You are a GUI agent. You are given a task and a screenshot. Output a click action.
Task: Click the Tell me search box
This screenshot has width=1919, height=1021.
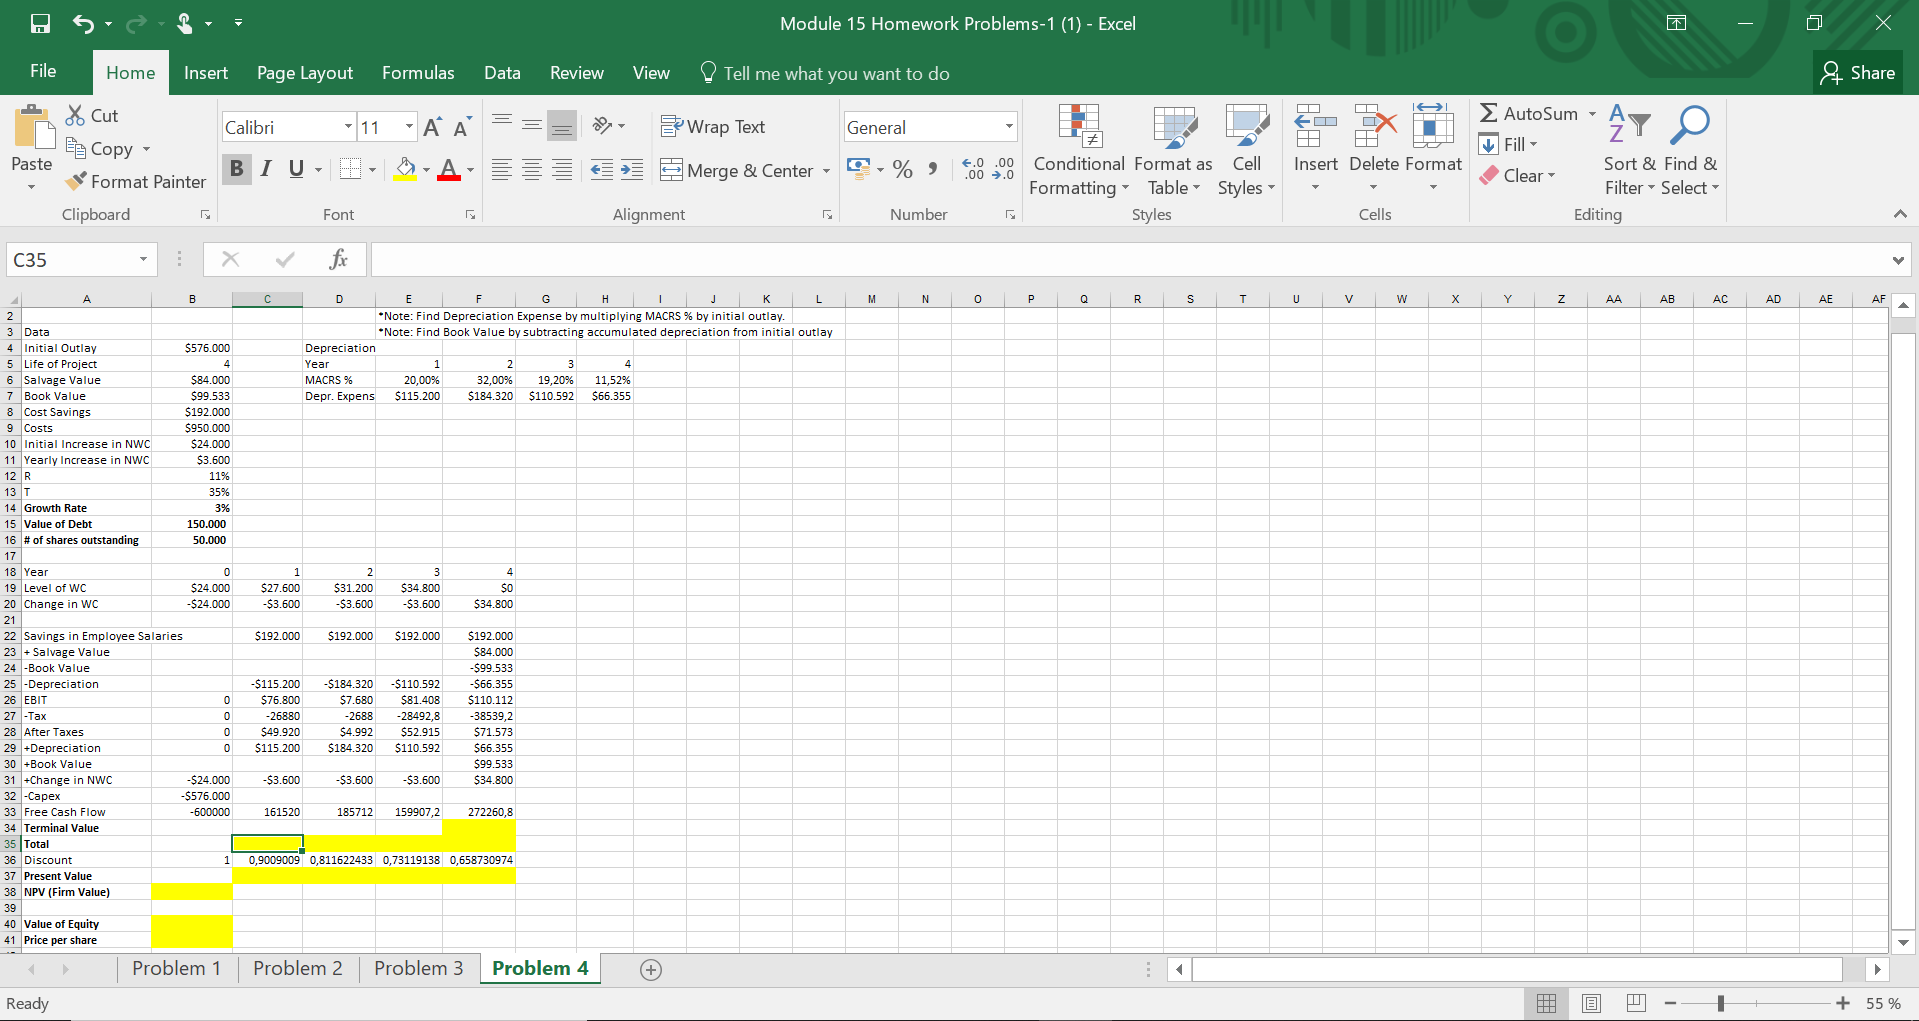[835, 73]
